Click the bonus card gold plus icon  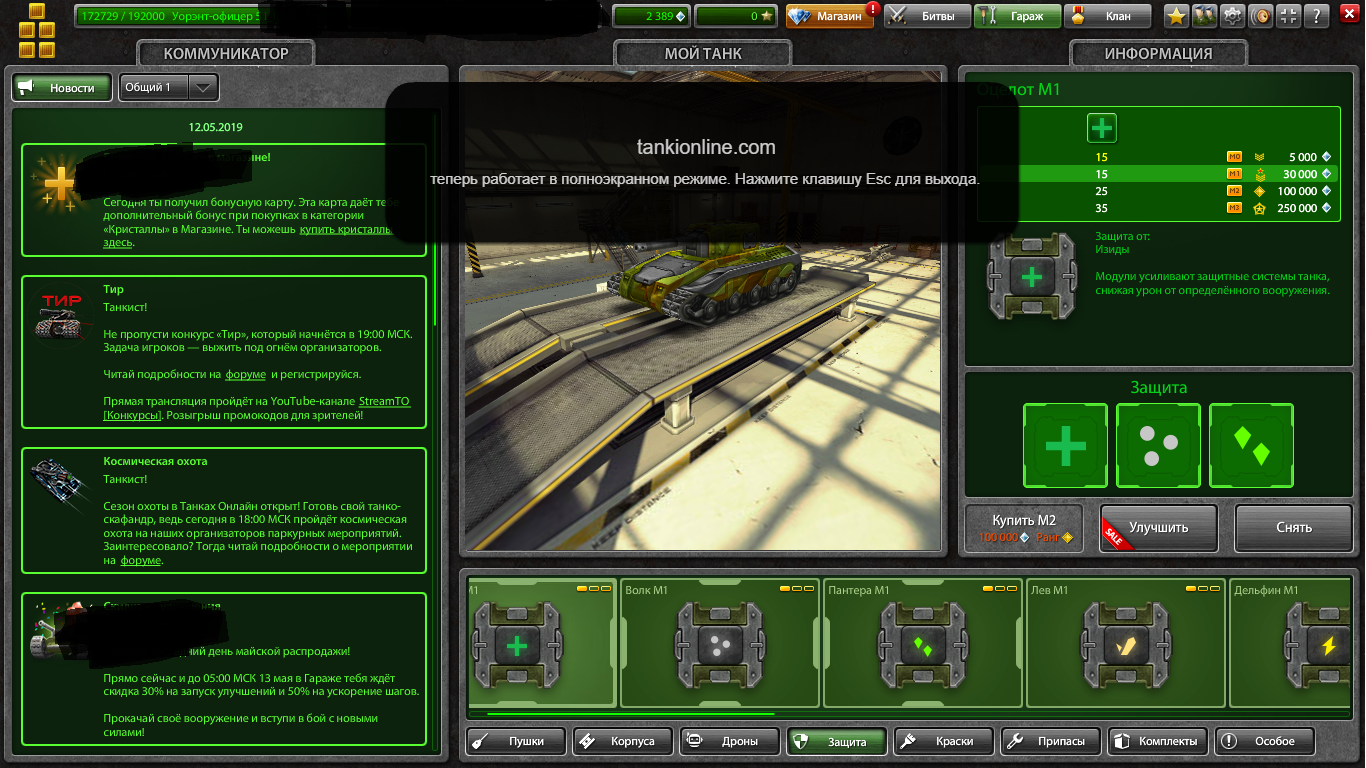(x=59, y=185)
